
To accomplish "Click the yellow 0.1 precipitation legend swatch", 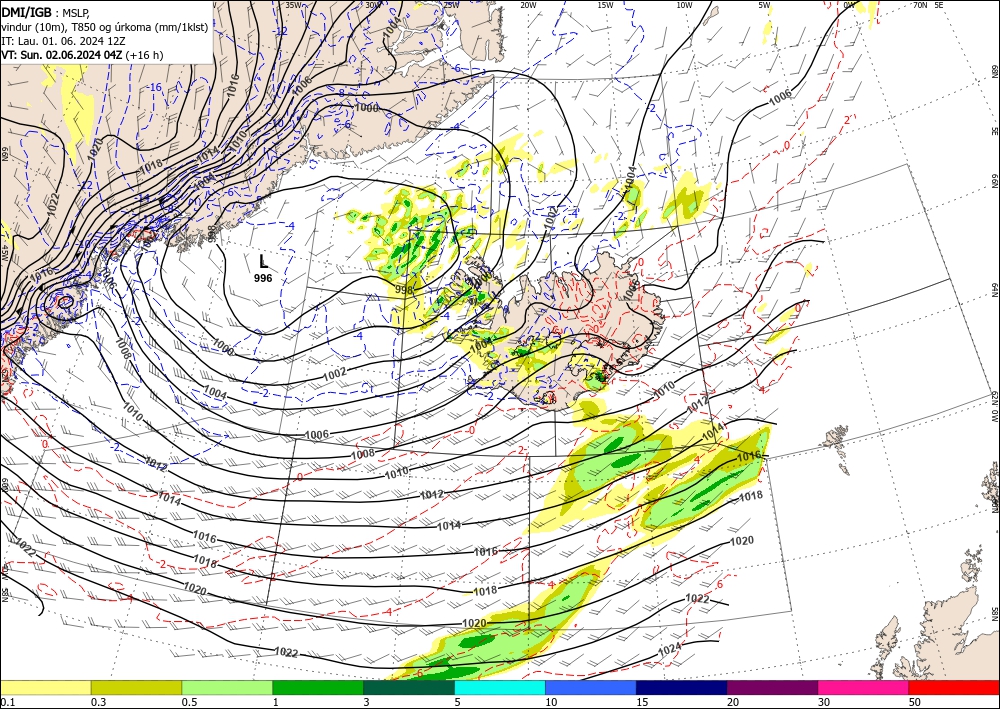I will pos(45,687).
